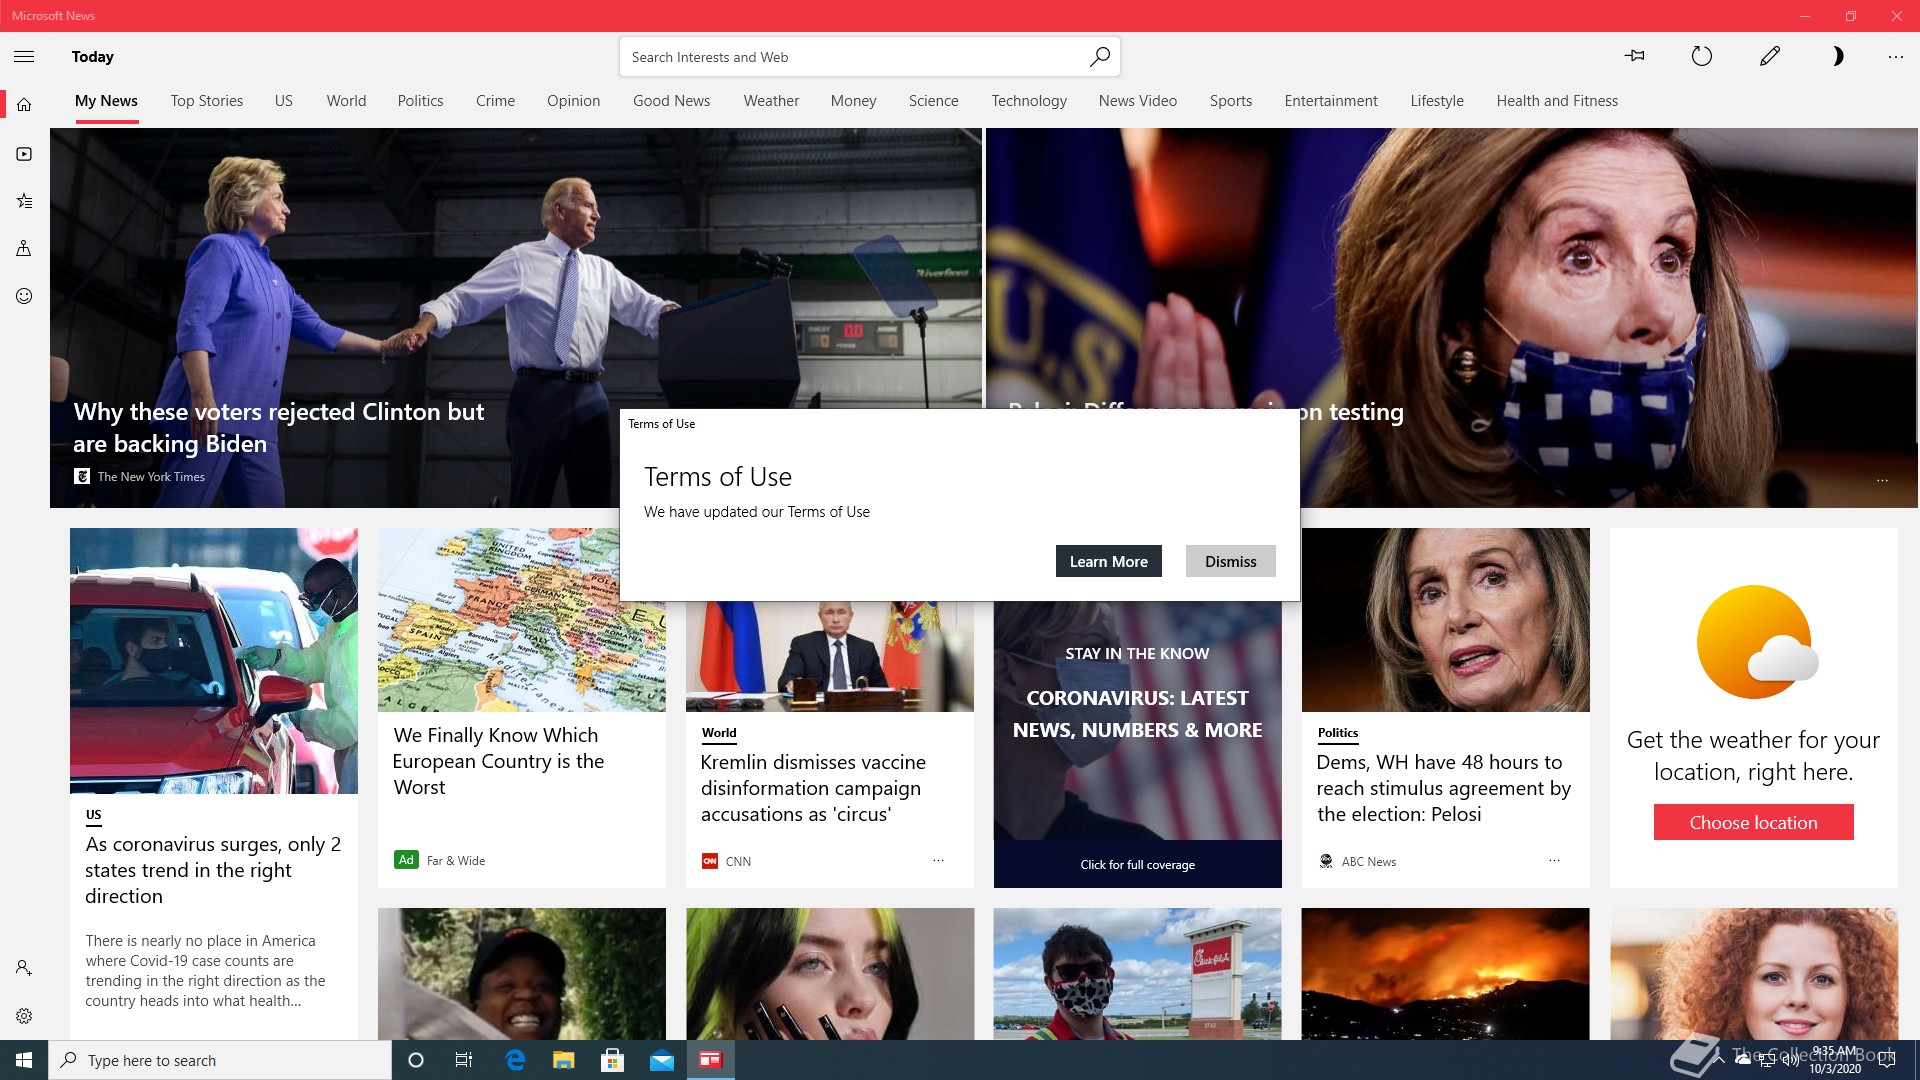Open options on the Pelosi hero story
1920x1080 pixels.
(x=1882, y=481)
